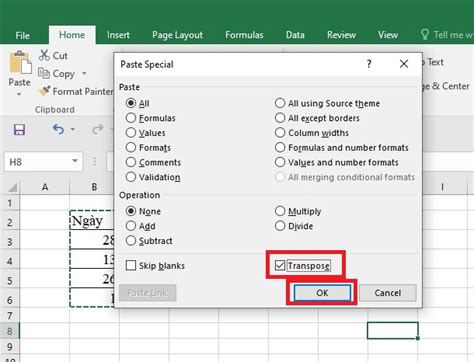This screenshot has width=474, height=362.
Task: Open the Review tab
Action: tap(341, 35)
